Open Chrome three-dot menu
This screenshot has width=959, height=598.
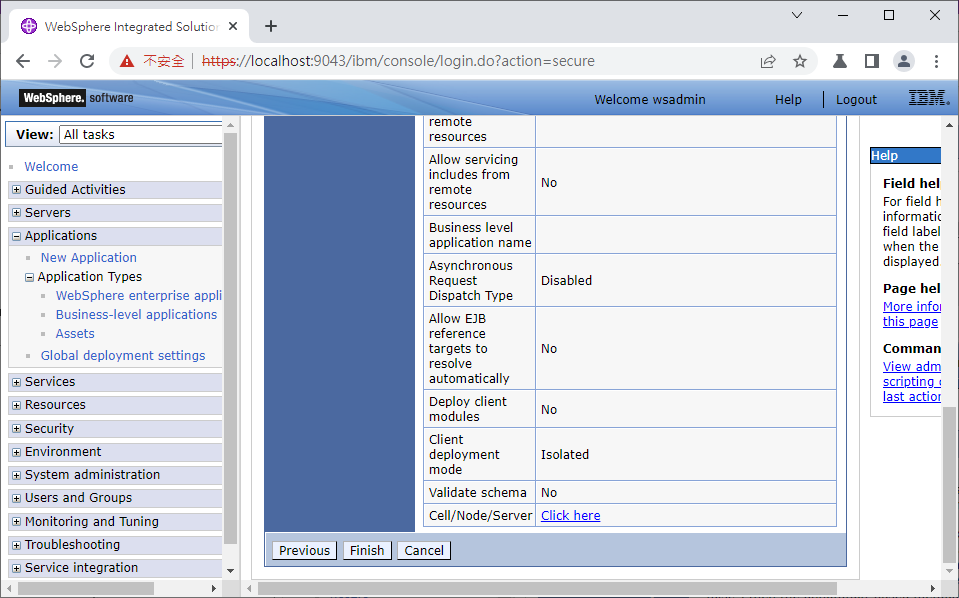[x=936, y=61]
